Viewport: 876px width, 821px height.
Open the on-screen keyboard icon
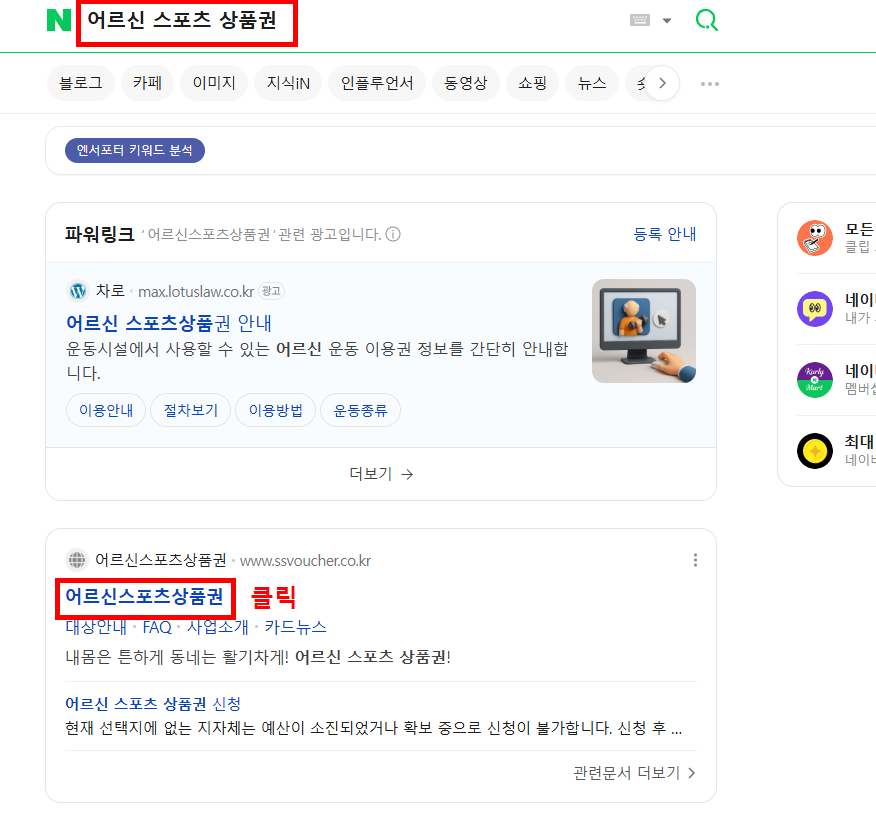click(640, 20)
